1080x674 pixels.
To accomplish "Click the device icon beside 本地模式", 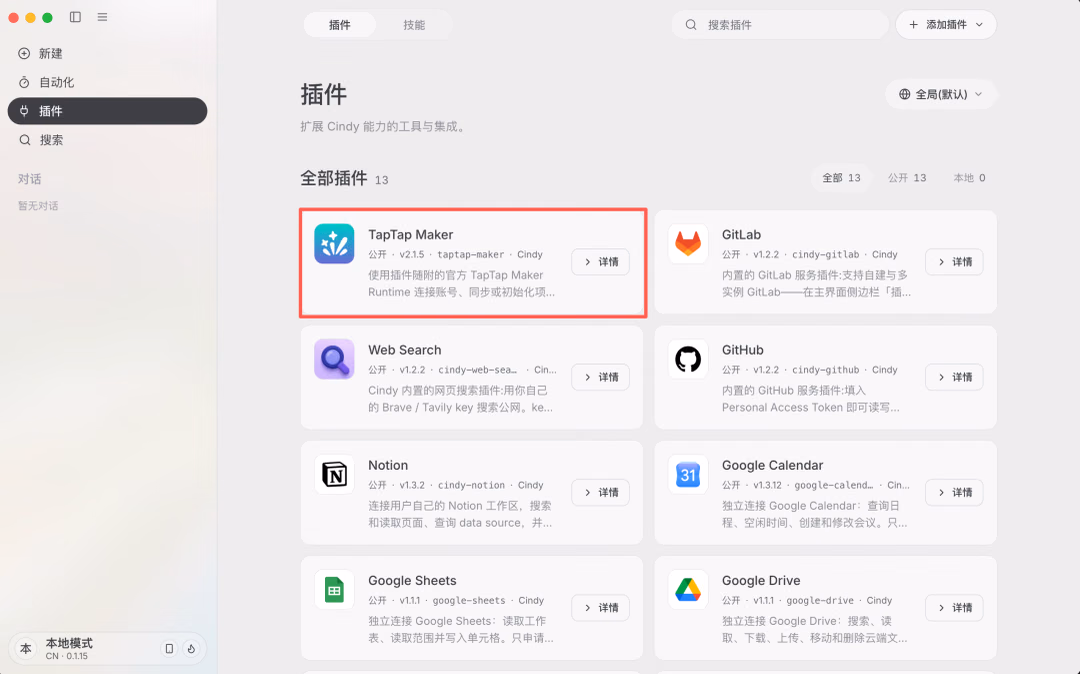I will (169, 649).
